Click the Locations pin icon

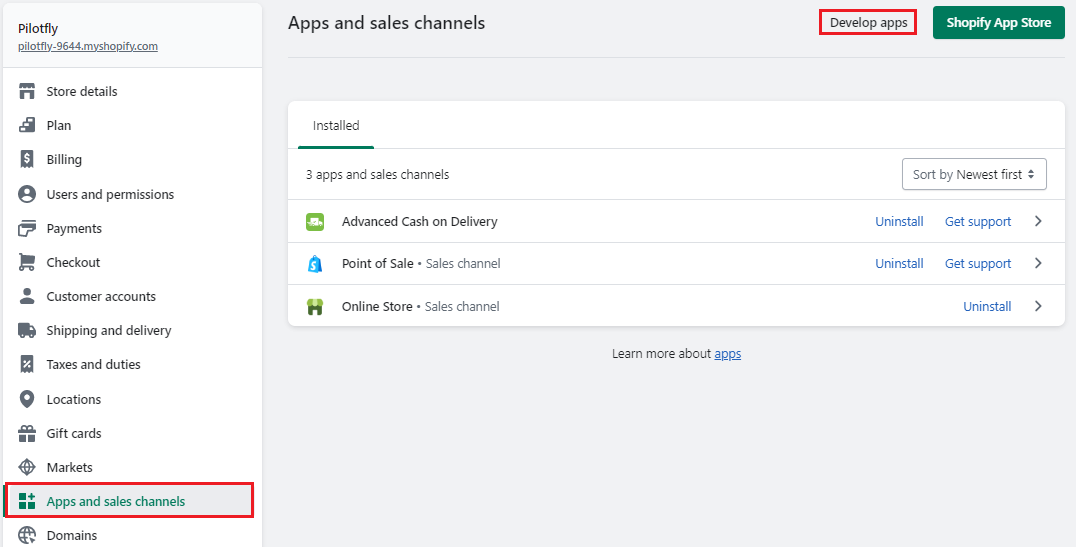point(27,399)
